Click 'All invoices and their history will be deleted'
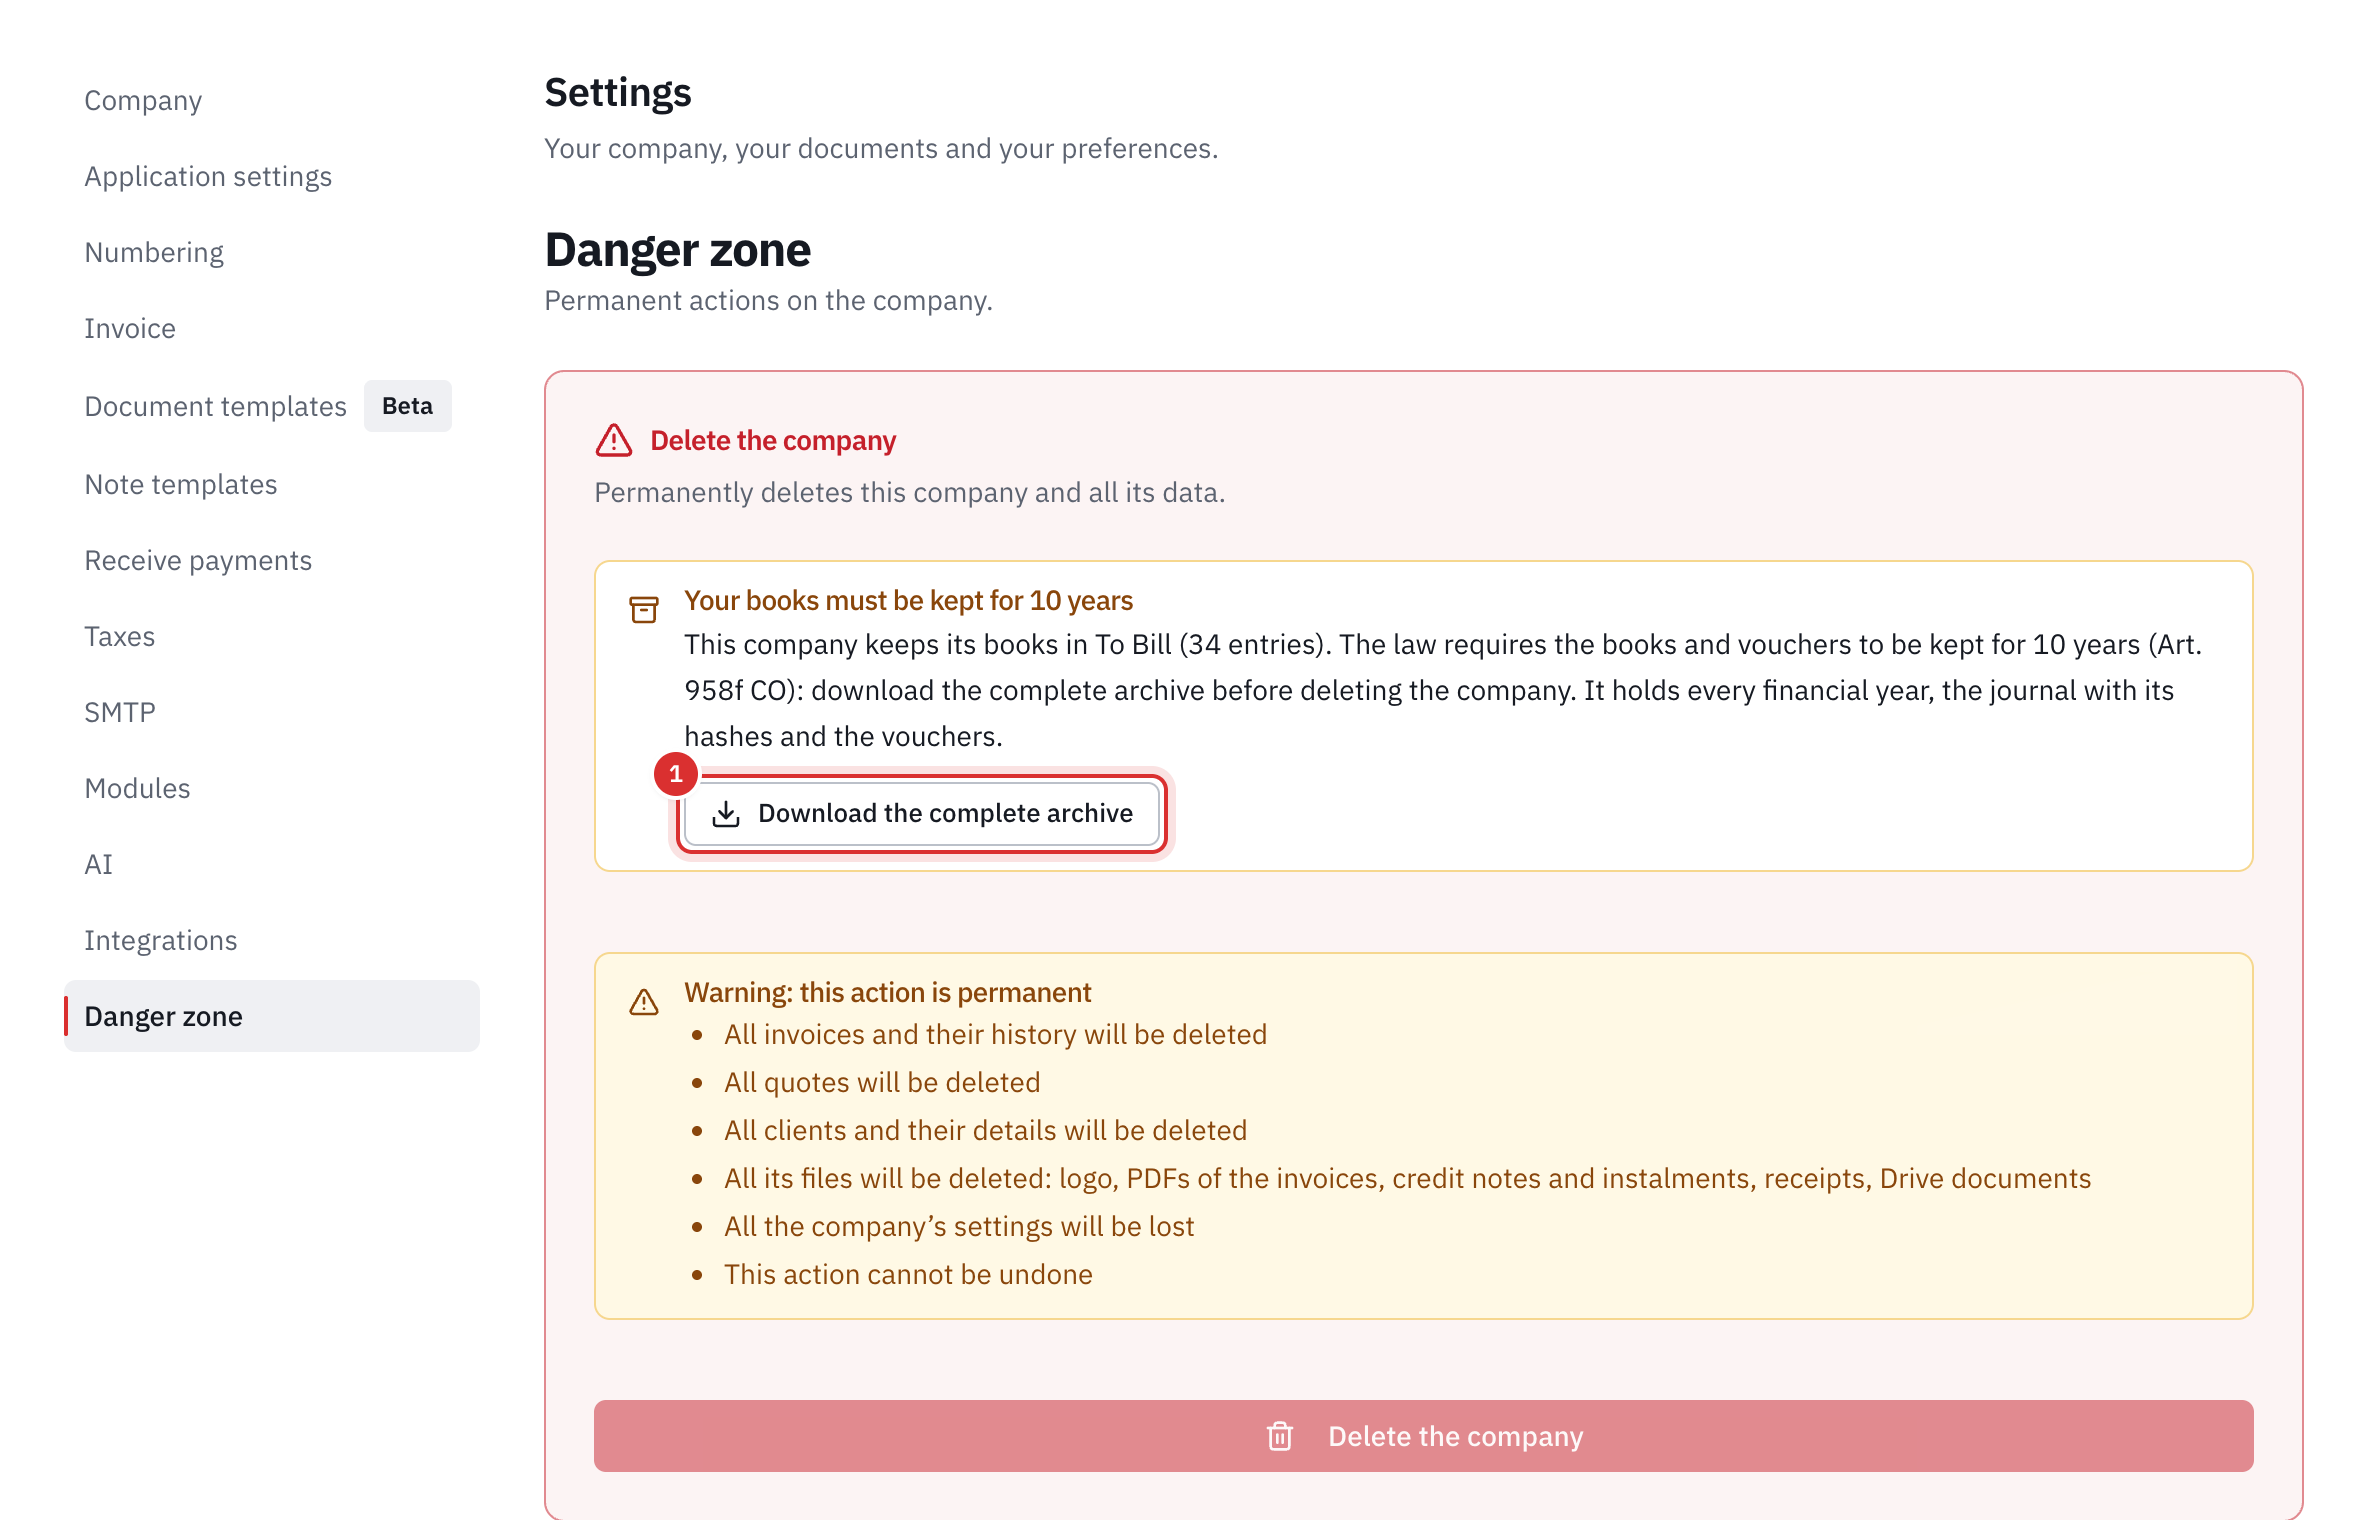 click(x=995, y=1034)
